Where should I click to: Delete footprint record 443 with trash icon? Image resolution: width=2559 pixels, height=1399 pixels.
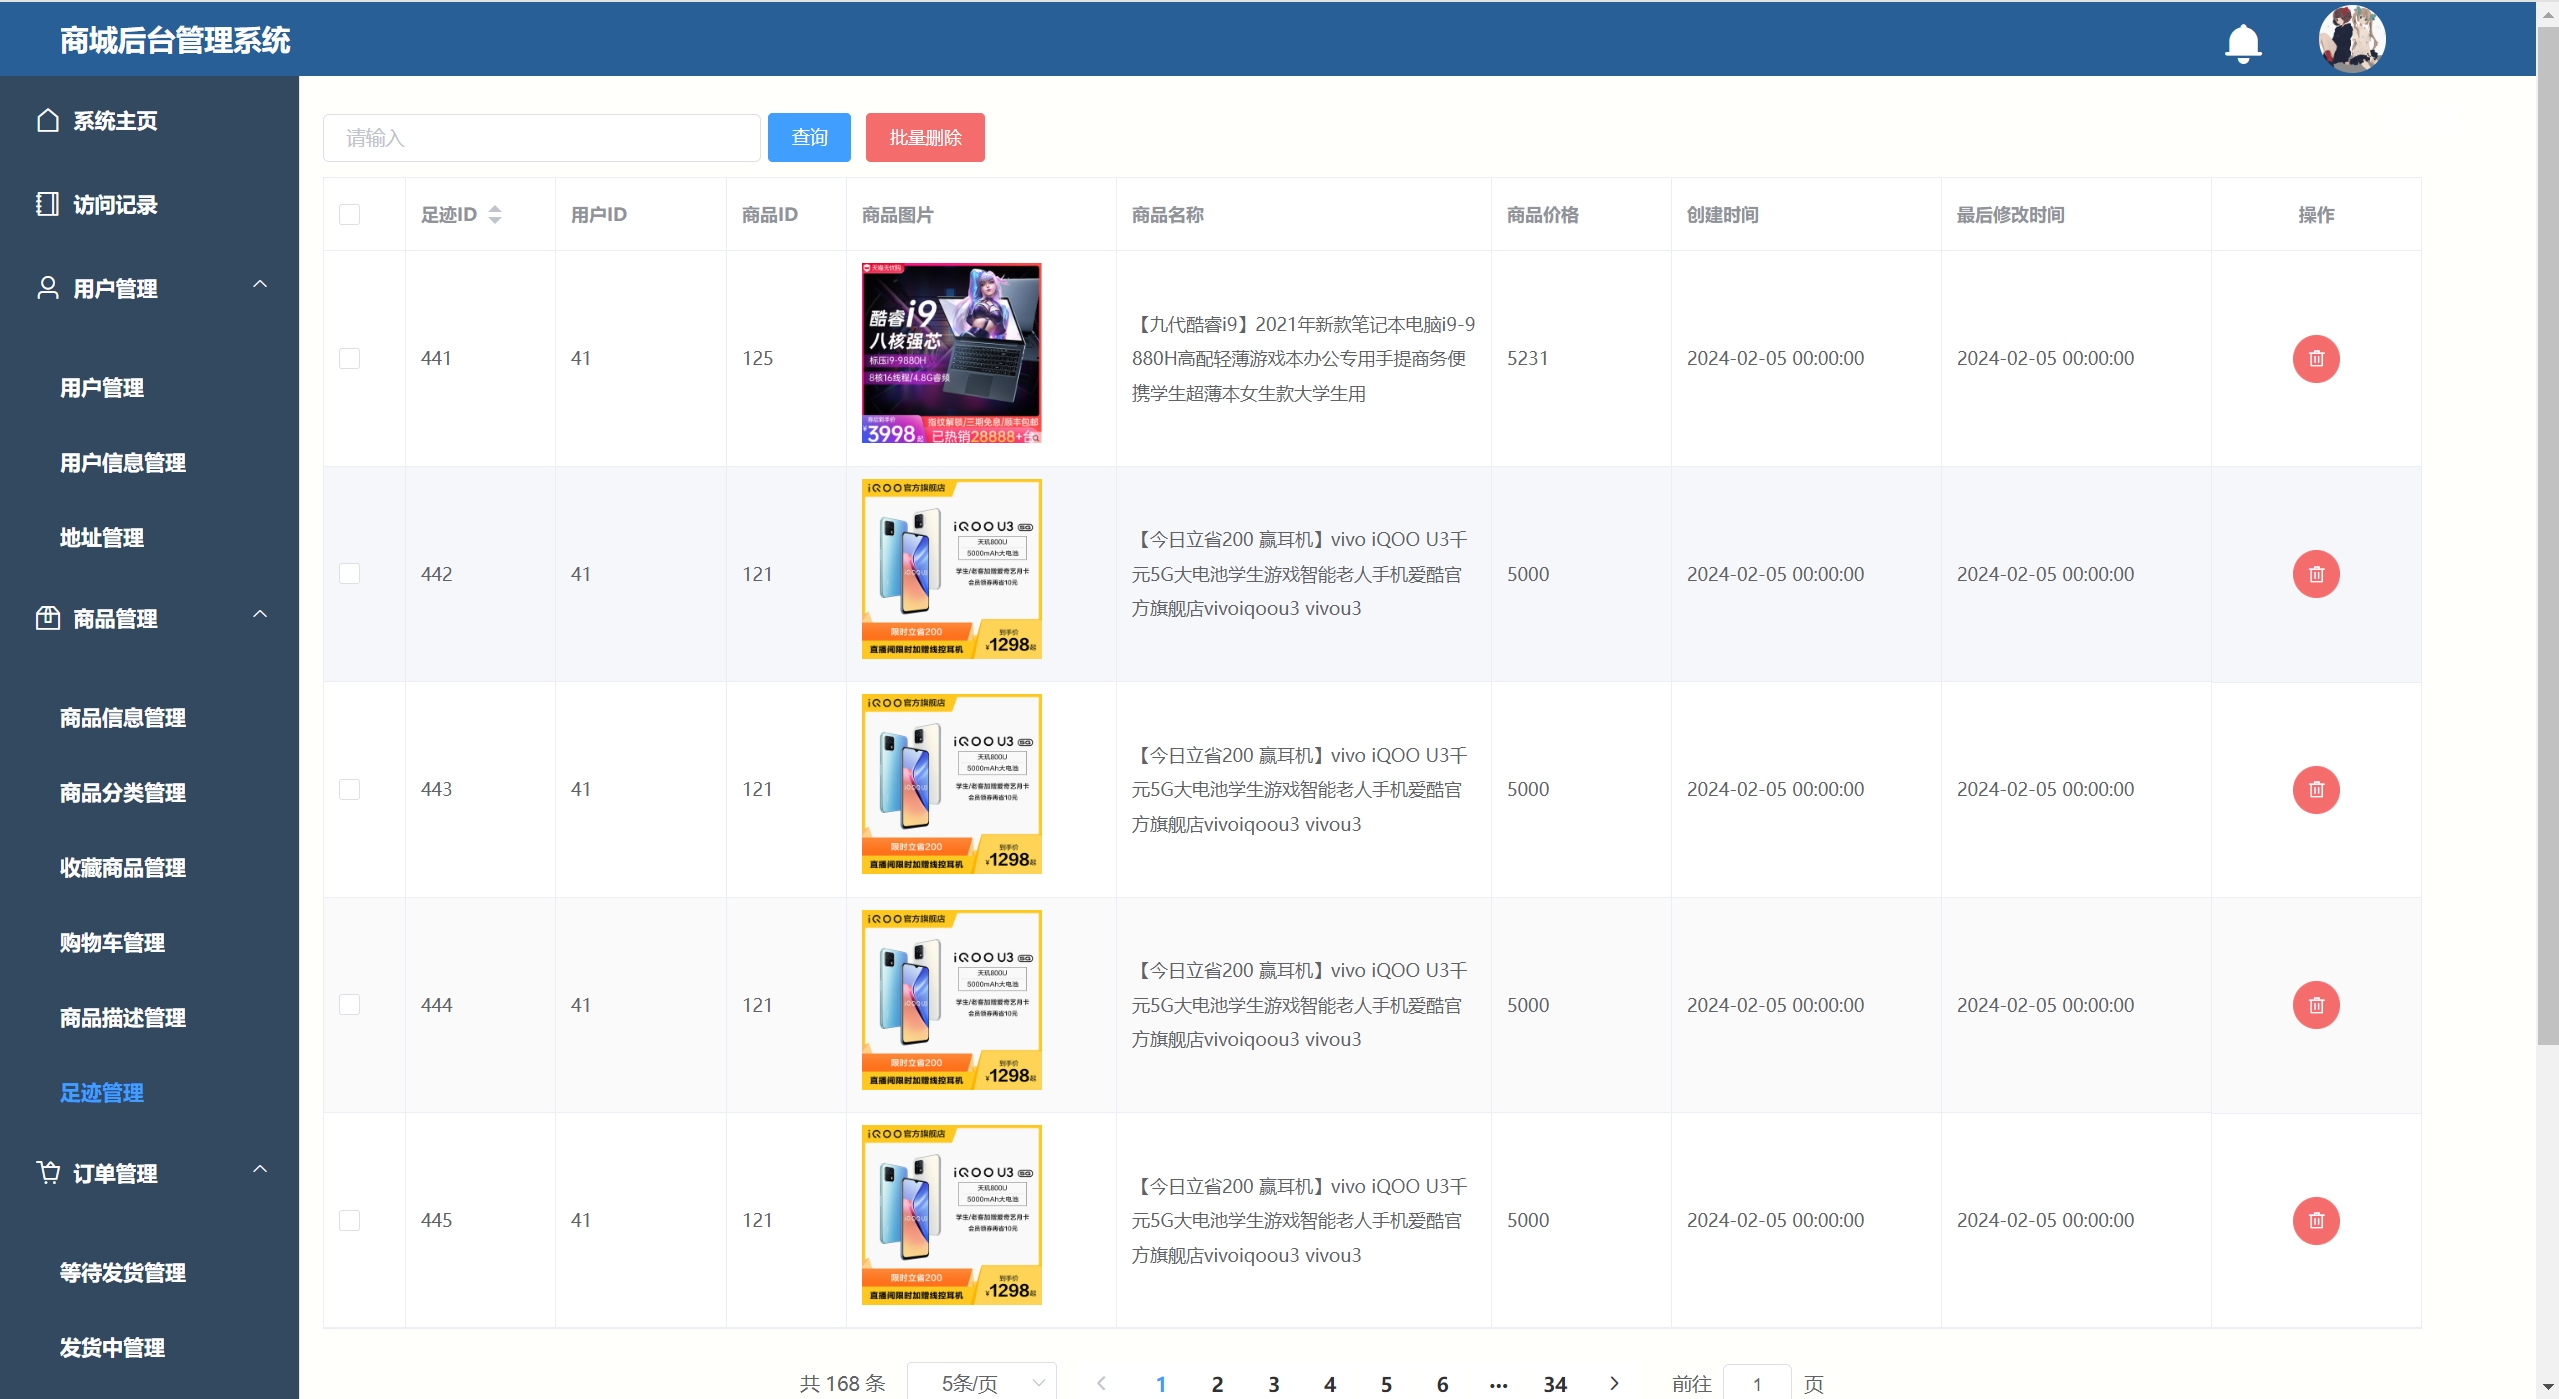click(x=2315, y=790)
